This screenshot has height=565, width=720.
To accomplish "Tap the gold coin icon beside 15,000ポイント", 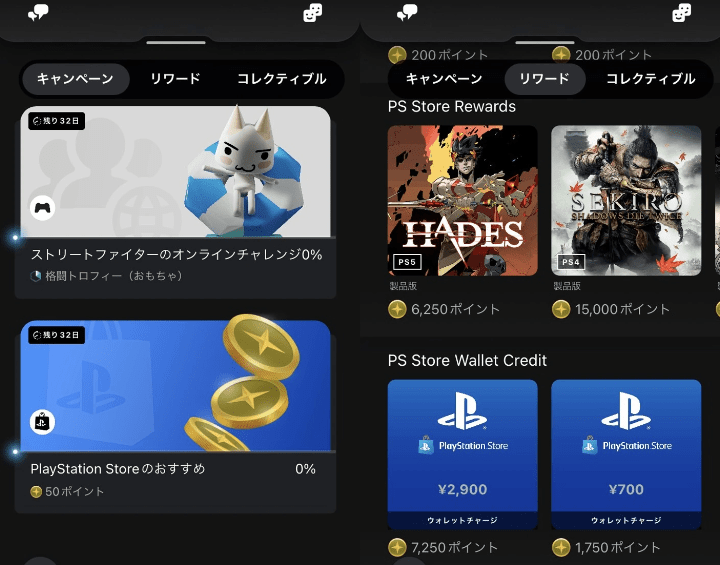I will pos(561,309).
